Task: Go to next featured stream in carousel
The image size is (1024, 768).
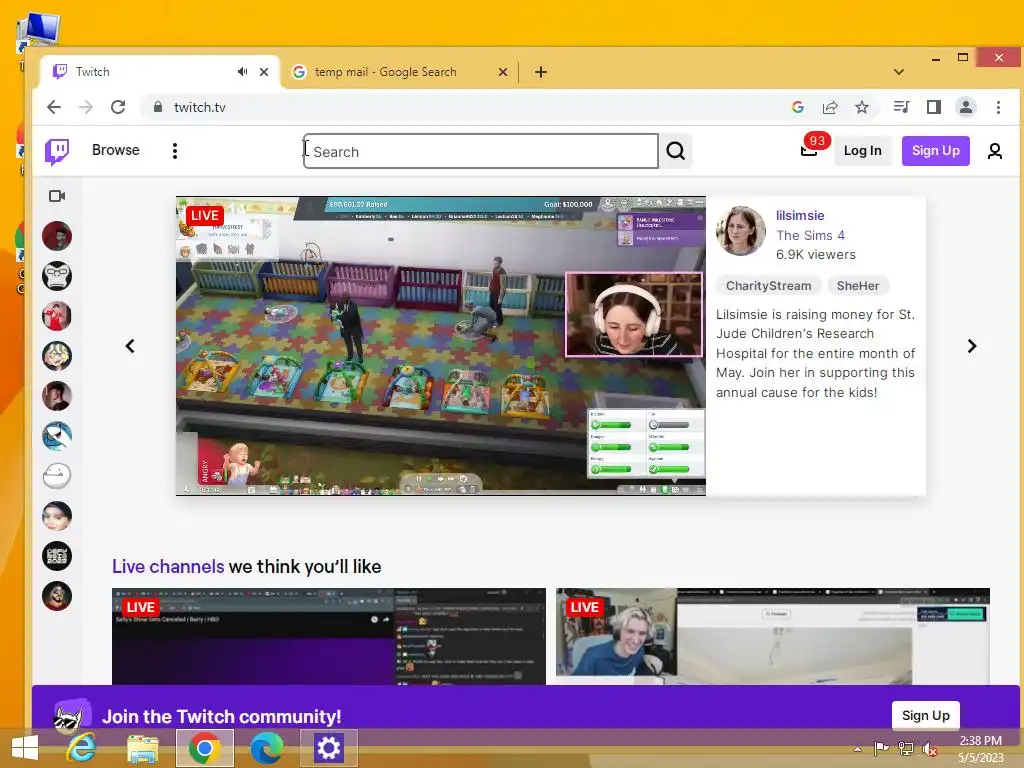Action: 972,346
